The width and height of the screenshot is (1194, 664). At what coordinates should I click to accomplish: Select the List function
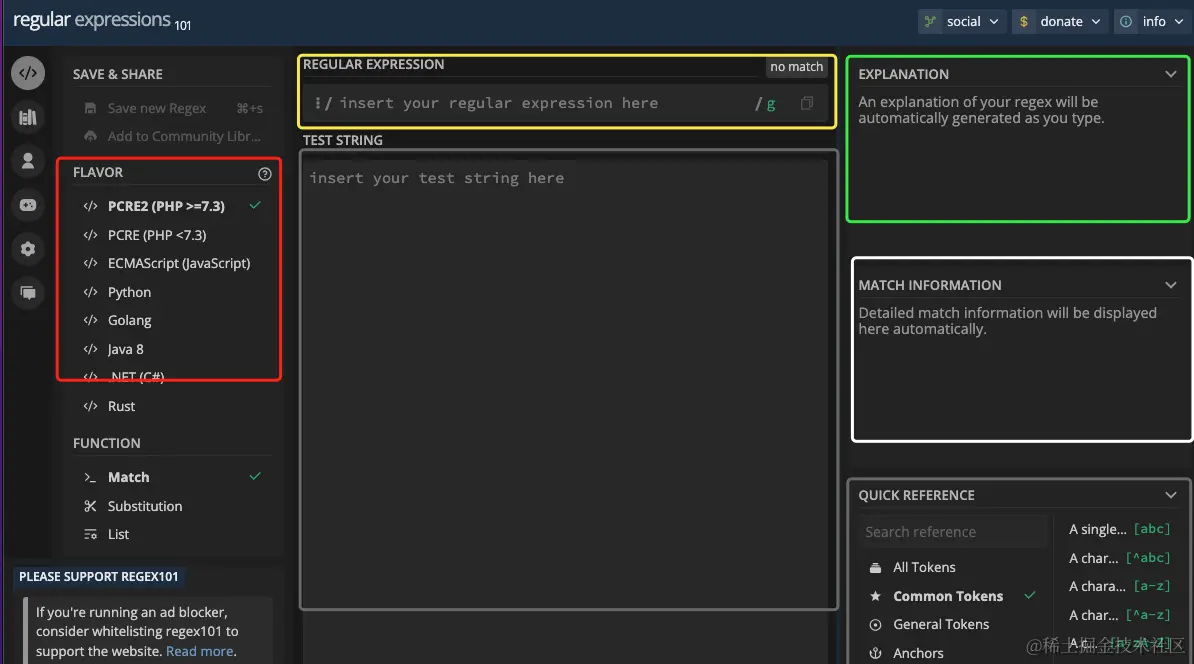[173, 535]
